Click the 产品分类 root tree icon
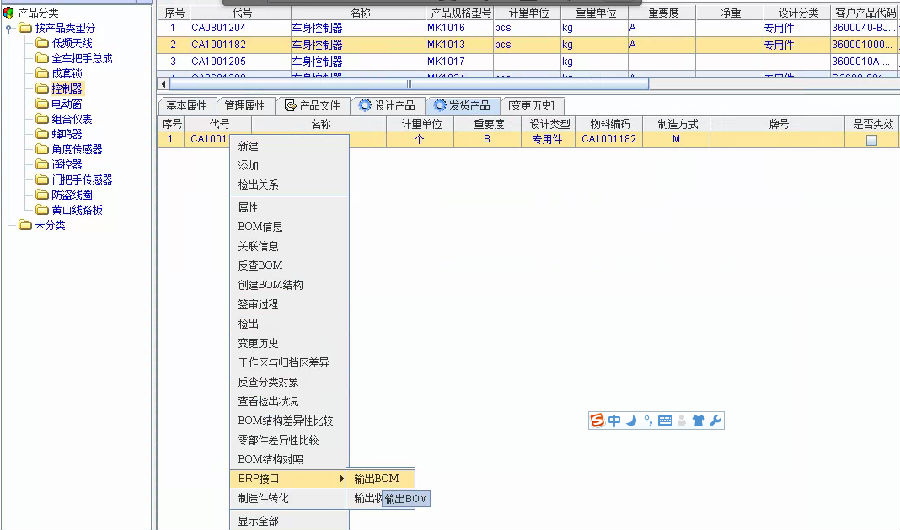 point(9,13)
